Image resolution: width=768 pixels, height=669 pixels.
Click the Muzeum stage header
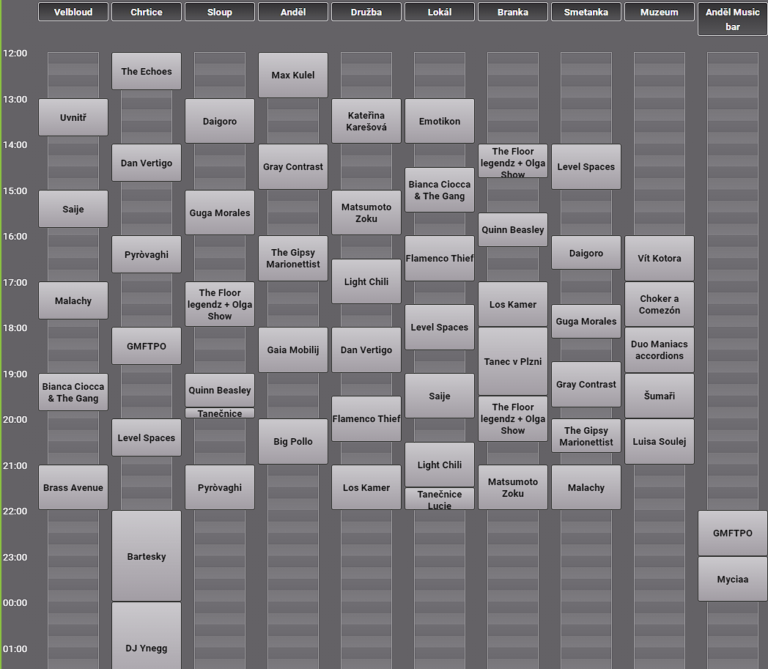pyautogui.click(x=659, y=12)
